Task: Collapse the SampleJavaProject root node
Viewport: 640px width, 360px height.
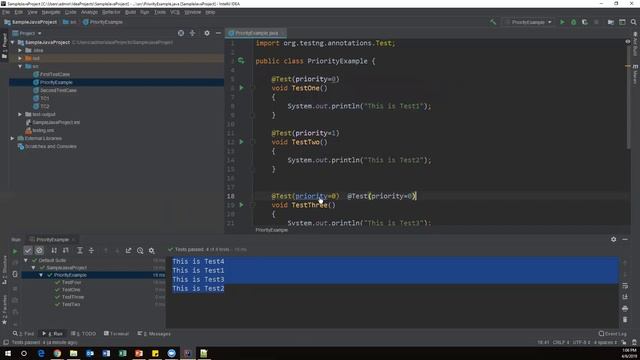Action: 13,42
